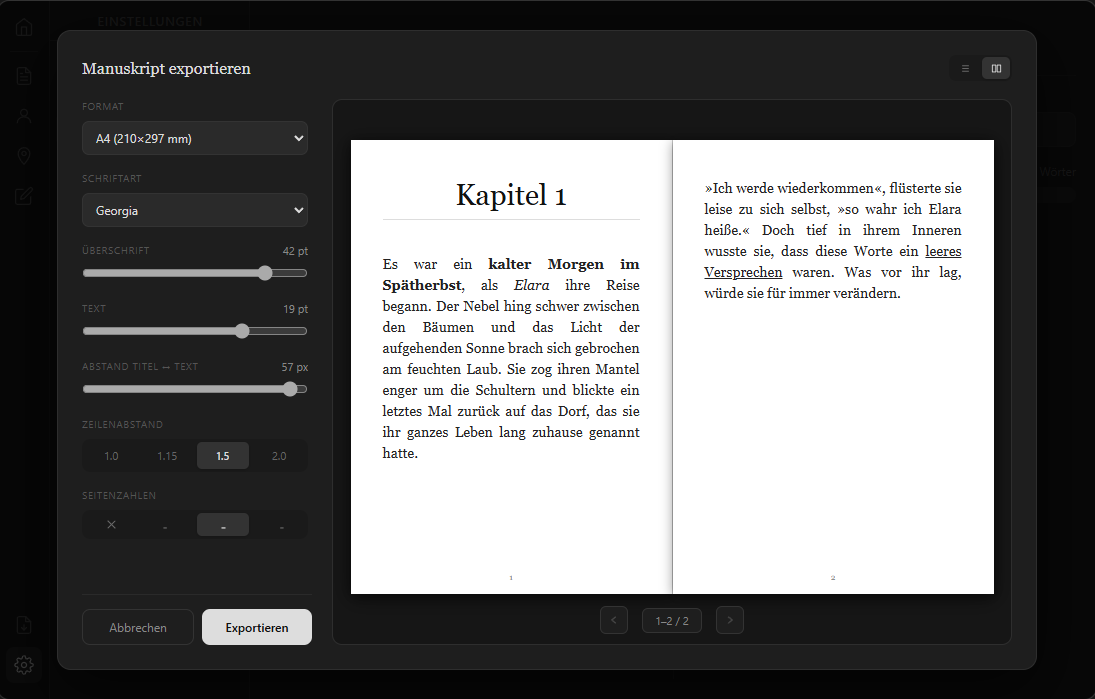Select left-aligned page number position
This screenshot has height=699, width=1095.
(x=165, y=524)
